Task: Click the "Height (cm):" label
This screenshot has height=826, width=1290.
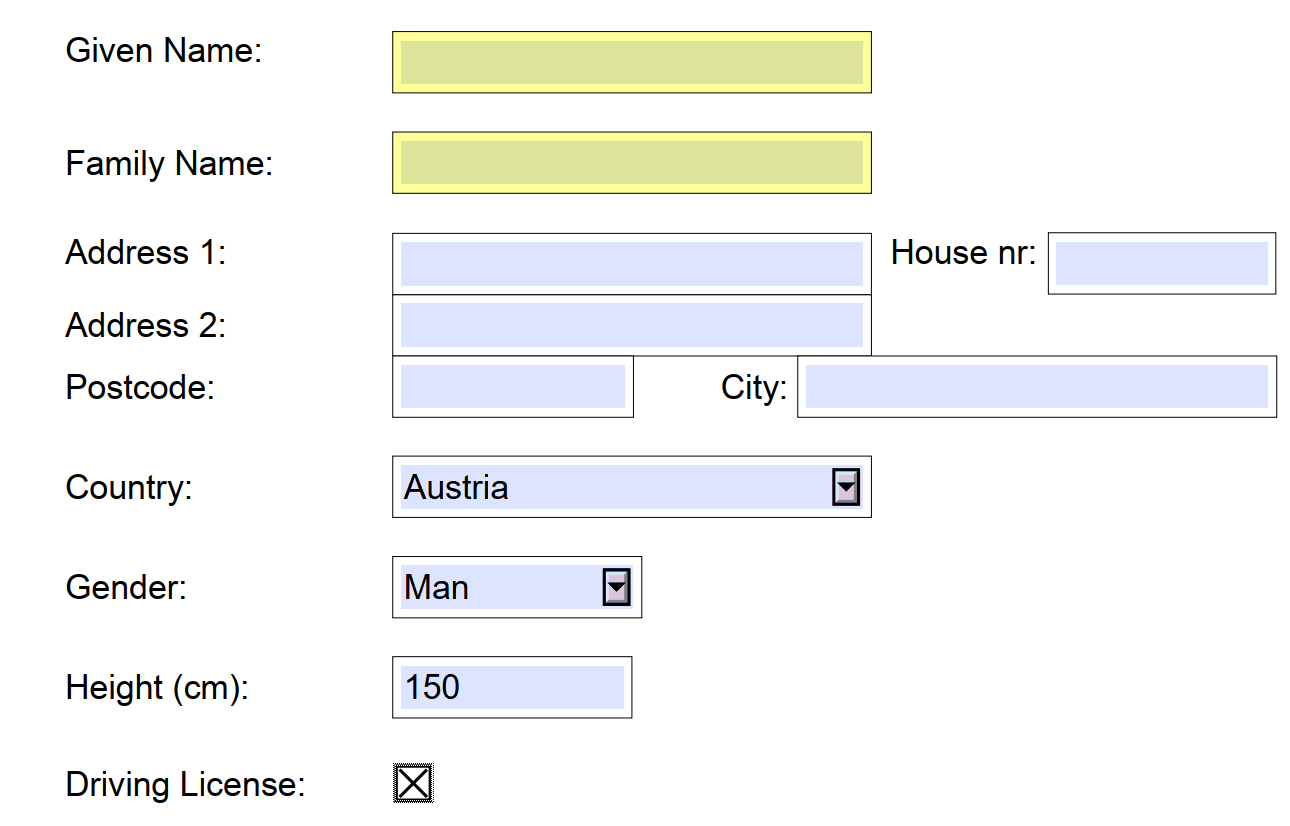Action: point(157,688)
